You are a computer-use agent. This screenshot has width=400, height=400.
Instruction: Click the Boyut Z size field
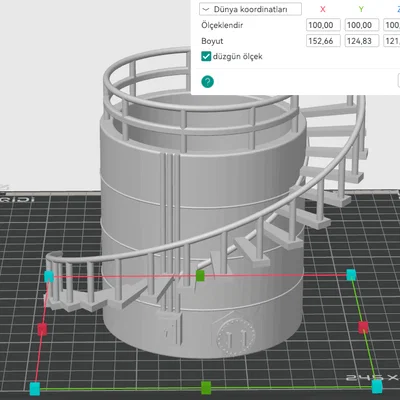[x=392, y=41]
